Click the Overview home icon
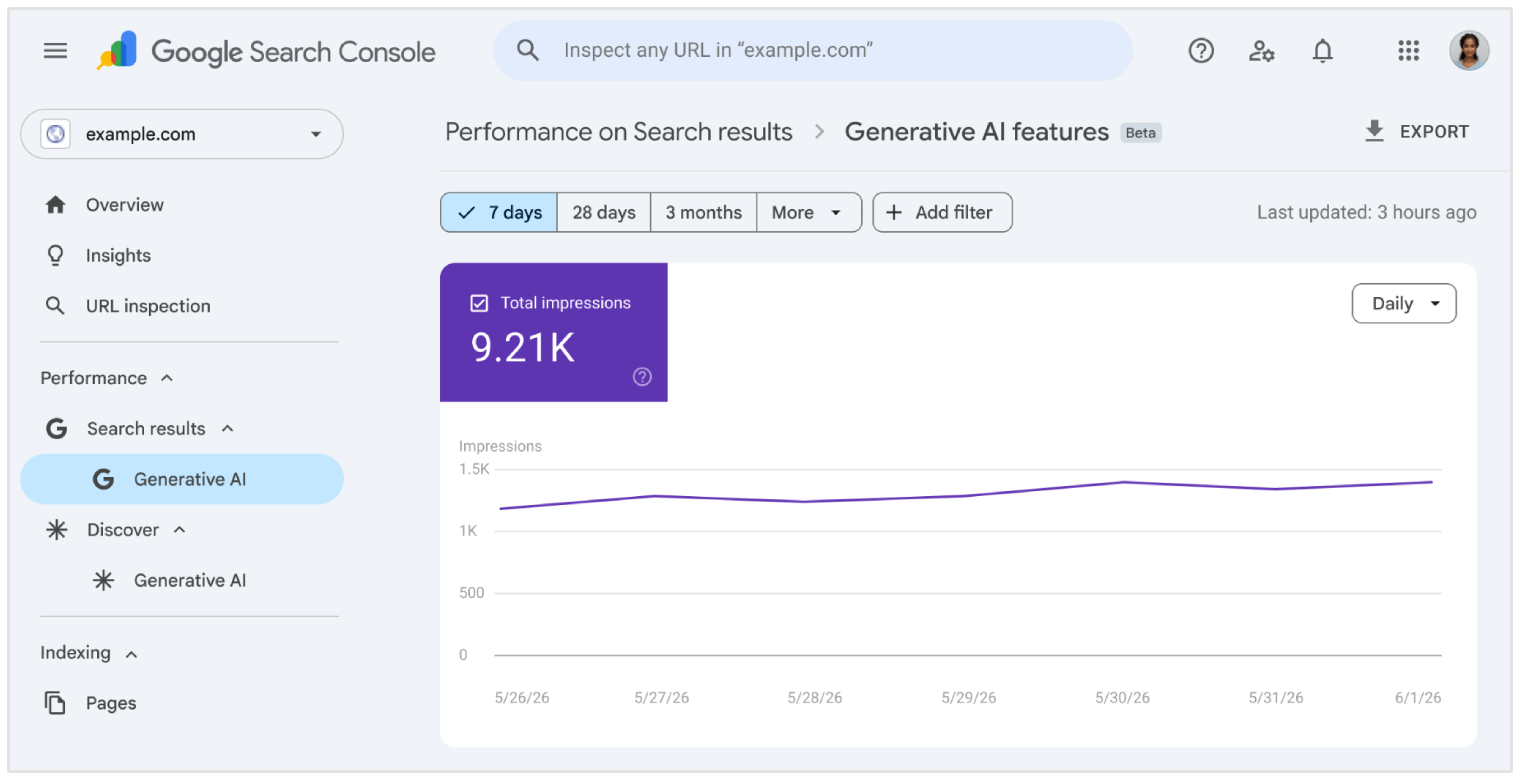 tap(56, 205)
